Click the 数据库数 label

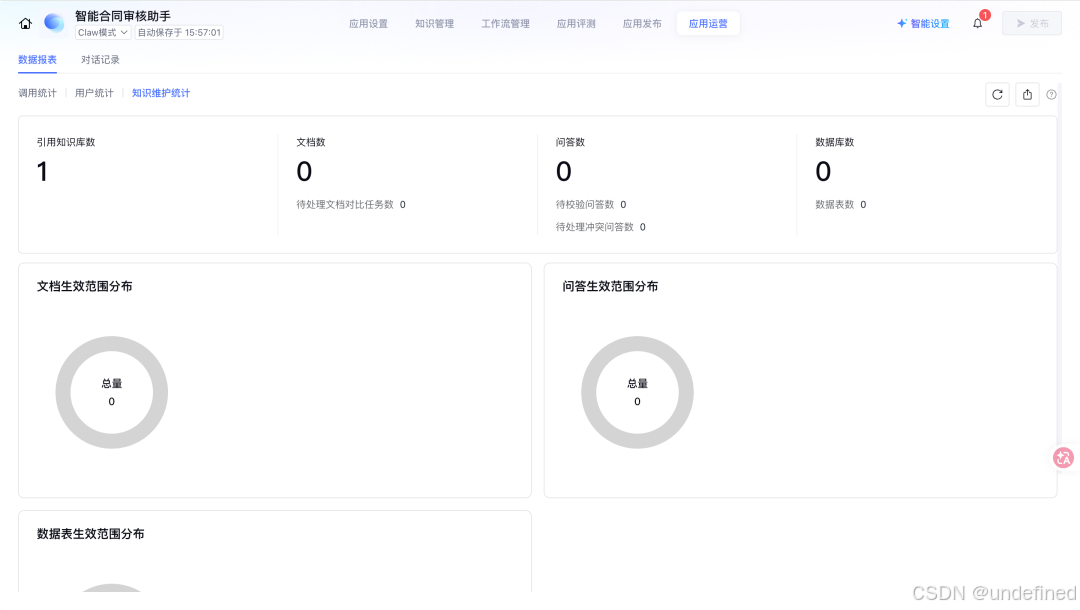tap(835, 142)
